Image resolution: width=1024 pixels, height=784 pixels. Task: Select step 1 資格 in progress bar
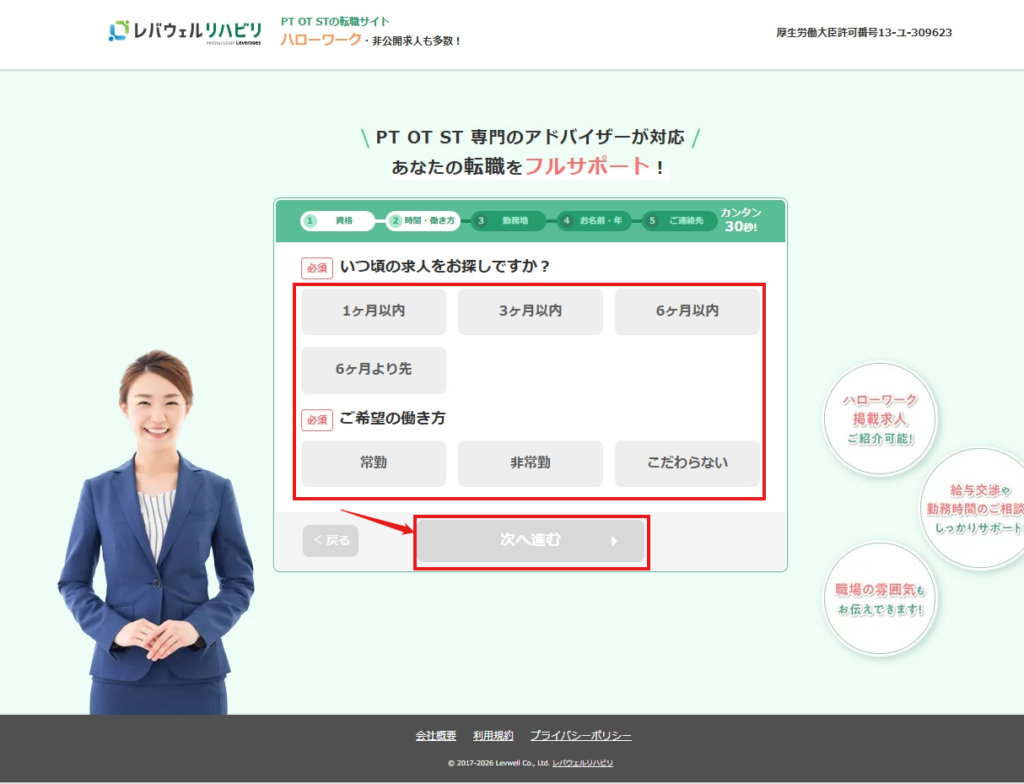point(336,221)
